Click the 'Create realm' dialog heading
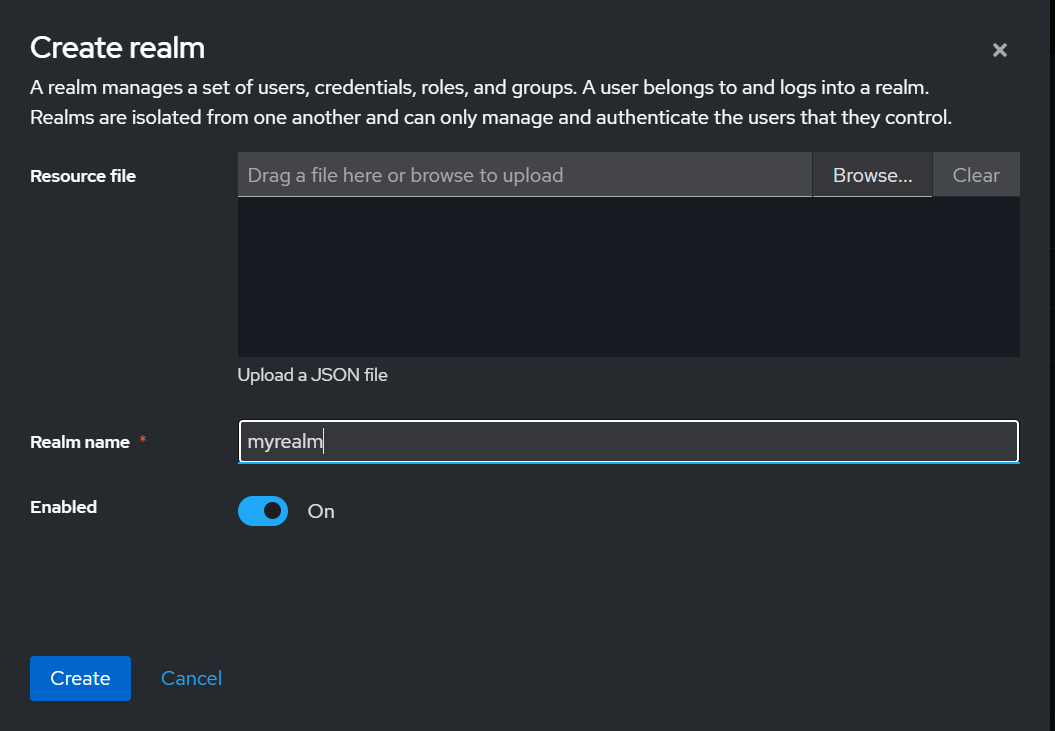 tap(117, 47)
